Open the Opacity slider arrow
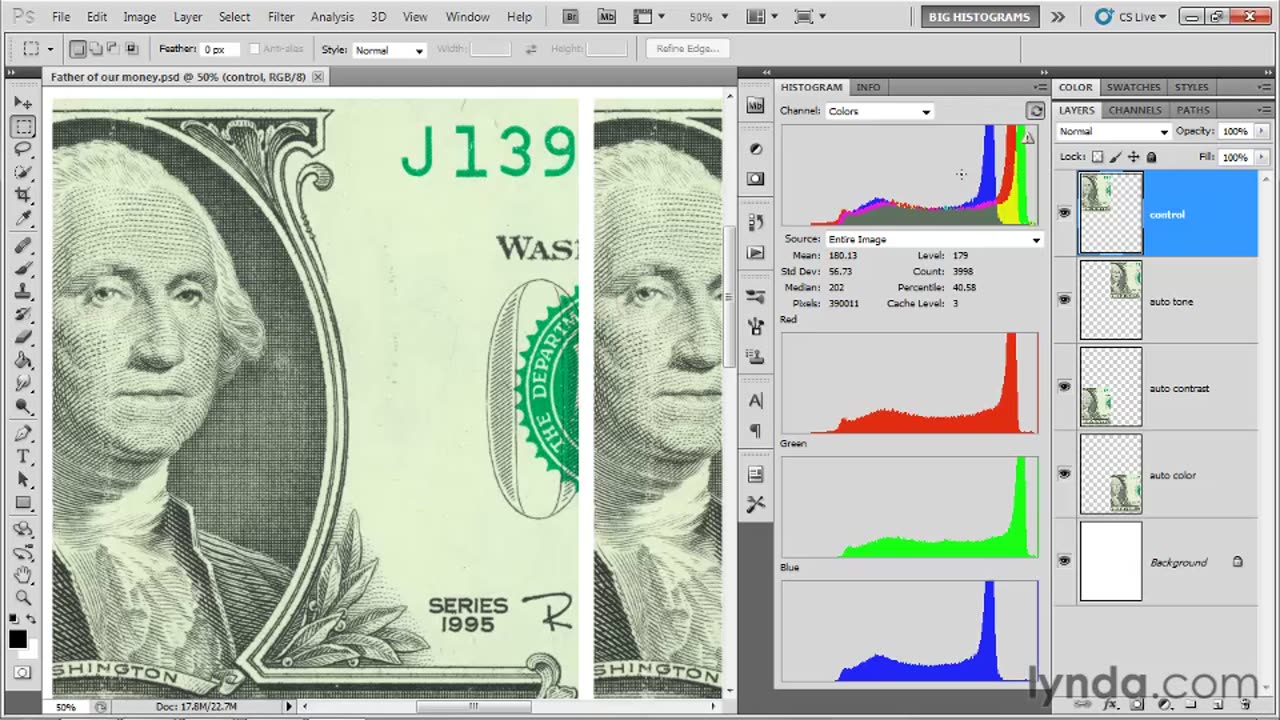 coord(1260,131)
